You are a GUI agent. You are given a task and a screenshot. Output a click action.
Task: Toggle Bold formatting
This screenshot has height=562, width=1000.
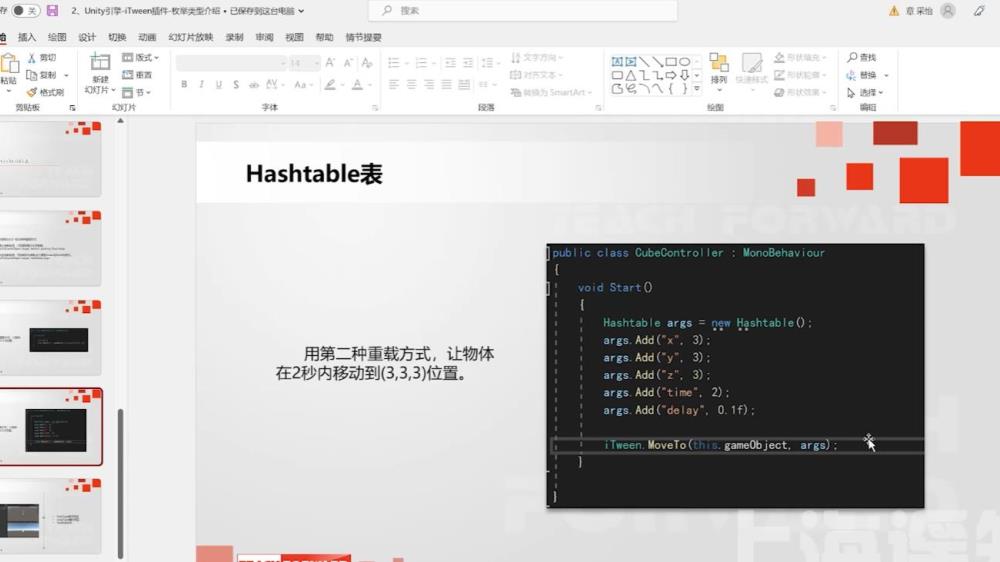click(x=184, y=84)
